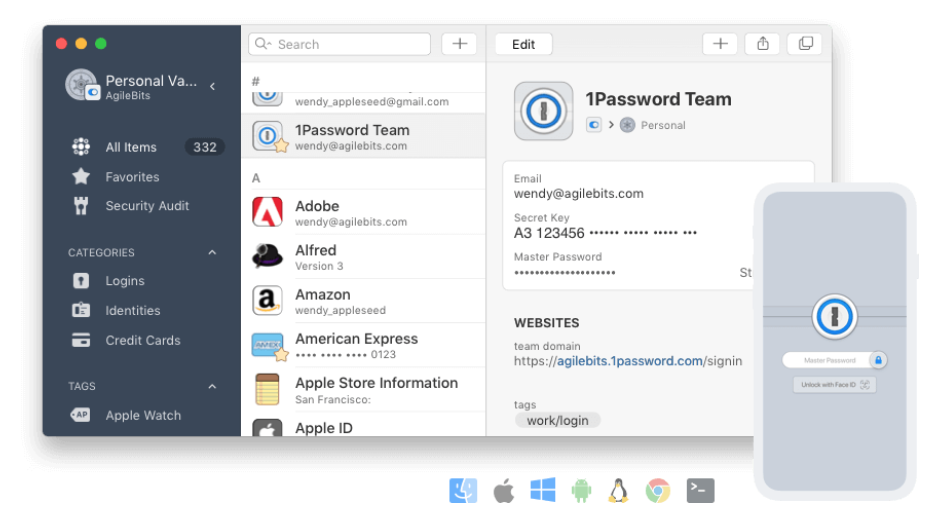Click the Favorites star icon
938x523 pixels.
[x=81, y=177]
